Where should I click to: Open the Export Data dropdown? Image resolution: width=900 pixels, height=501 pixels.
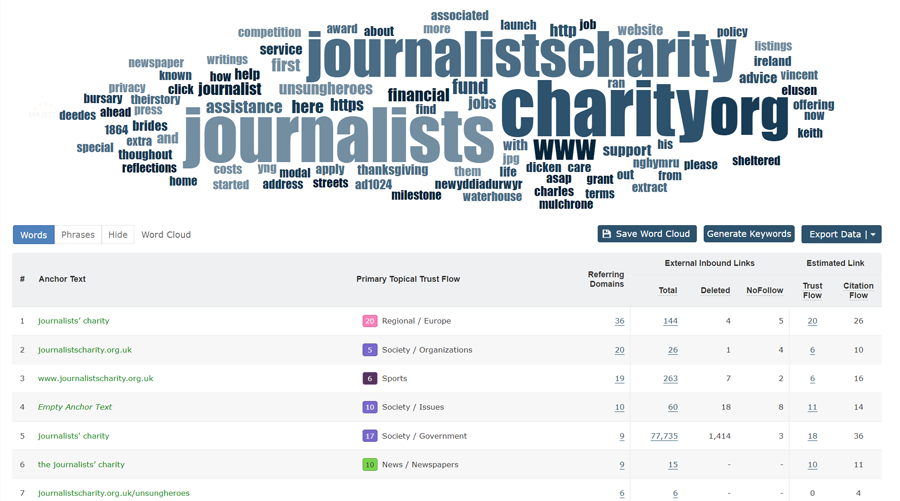coord(841,234)
